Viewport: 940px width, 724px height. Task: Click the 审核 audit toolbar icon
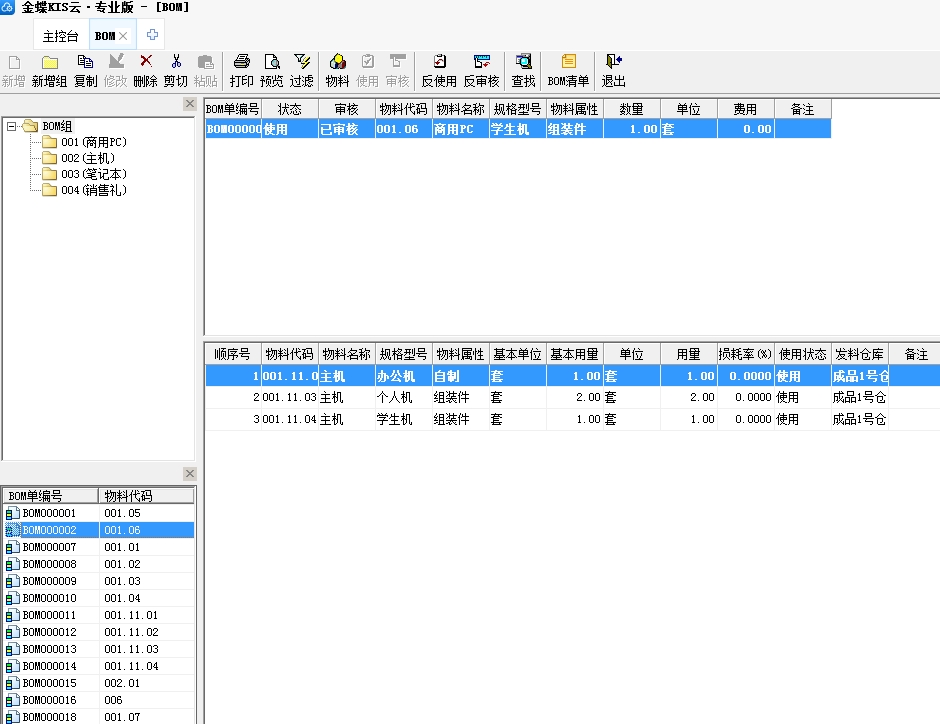397,70
